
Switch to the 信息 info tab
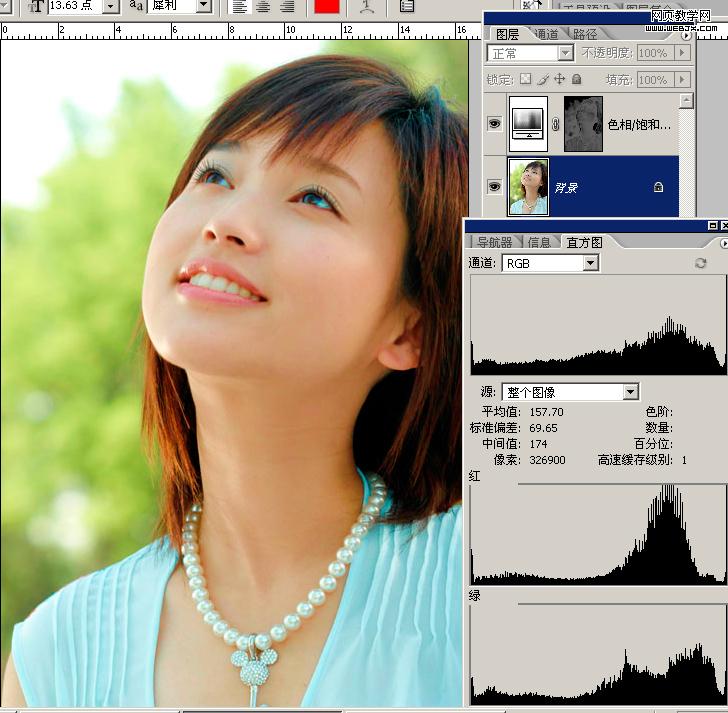pyautogui.click(x=539, y=242)
